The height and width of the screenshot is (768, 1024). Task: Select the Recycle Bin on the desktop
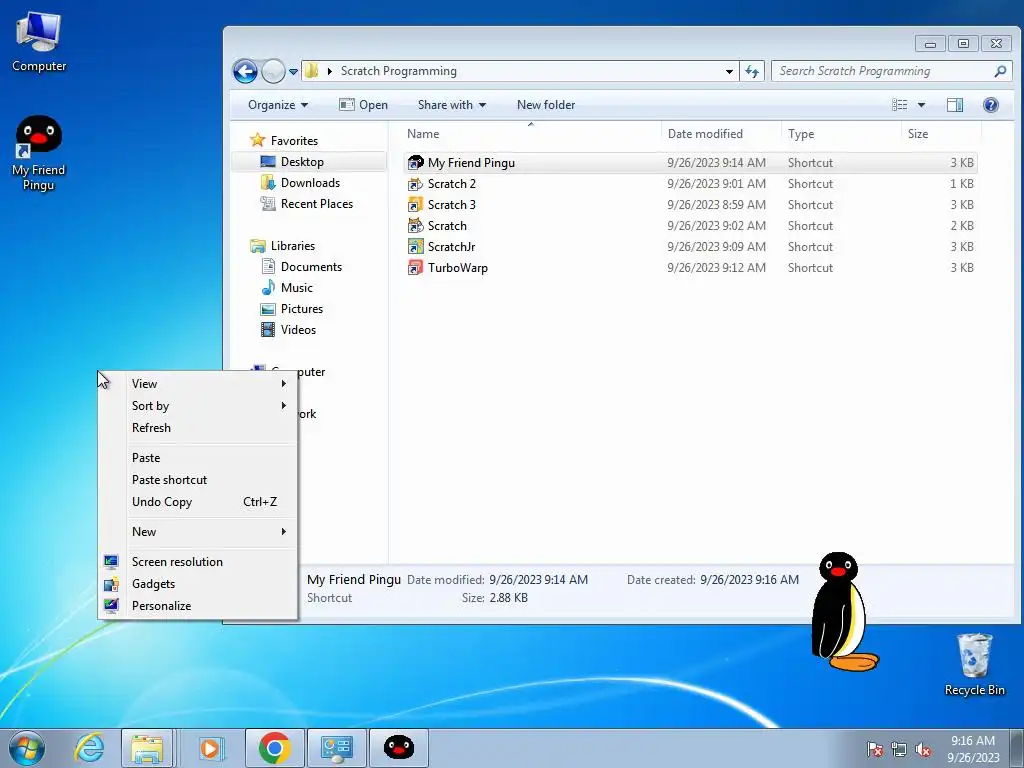tap(974, 665)
